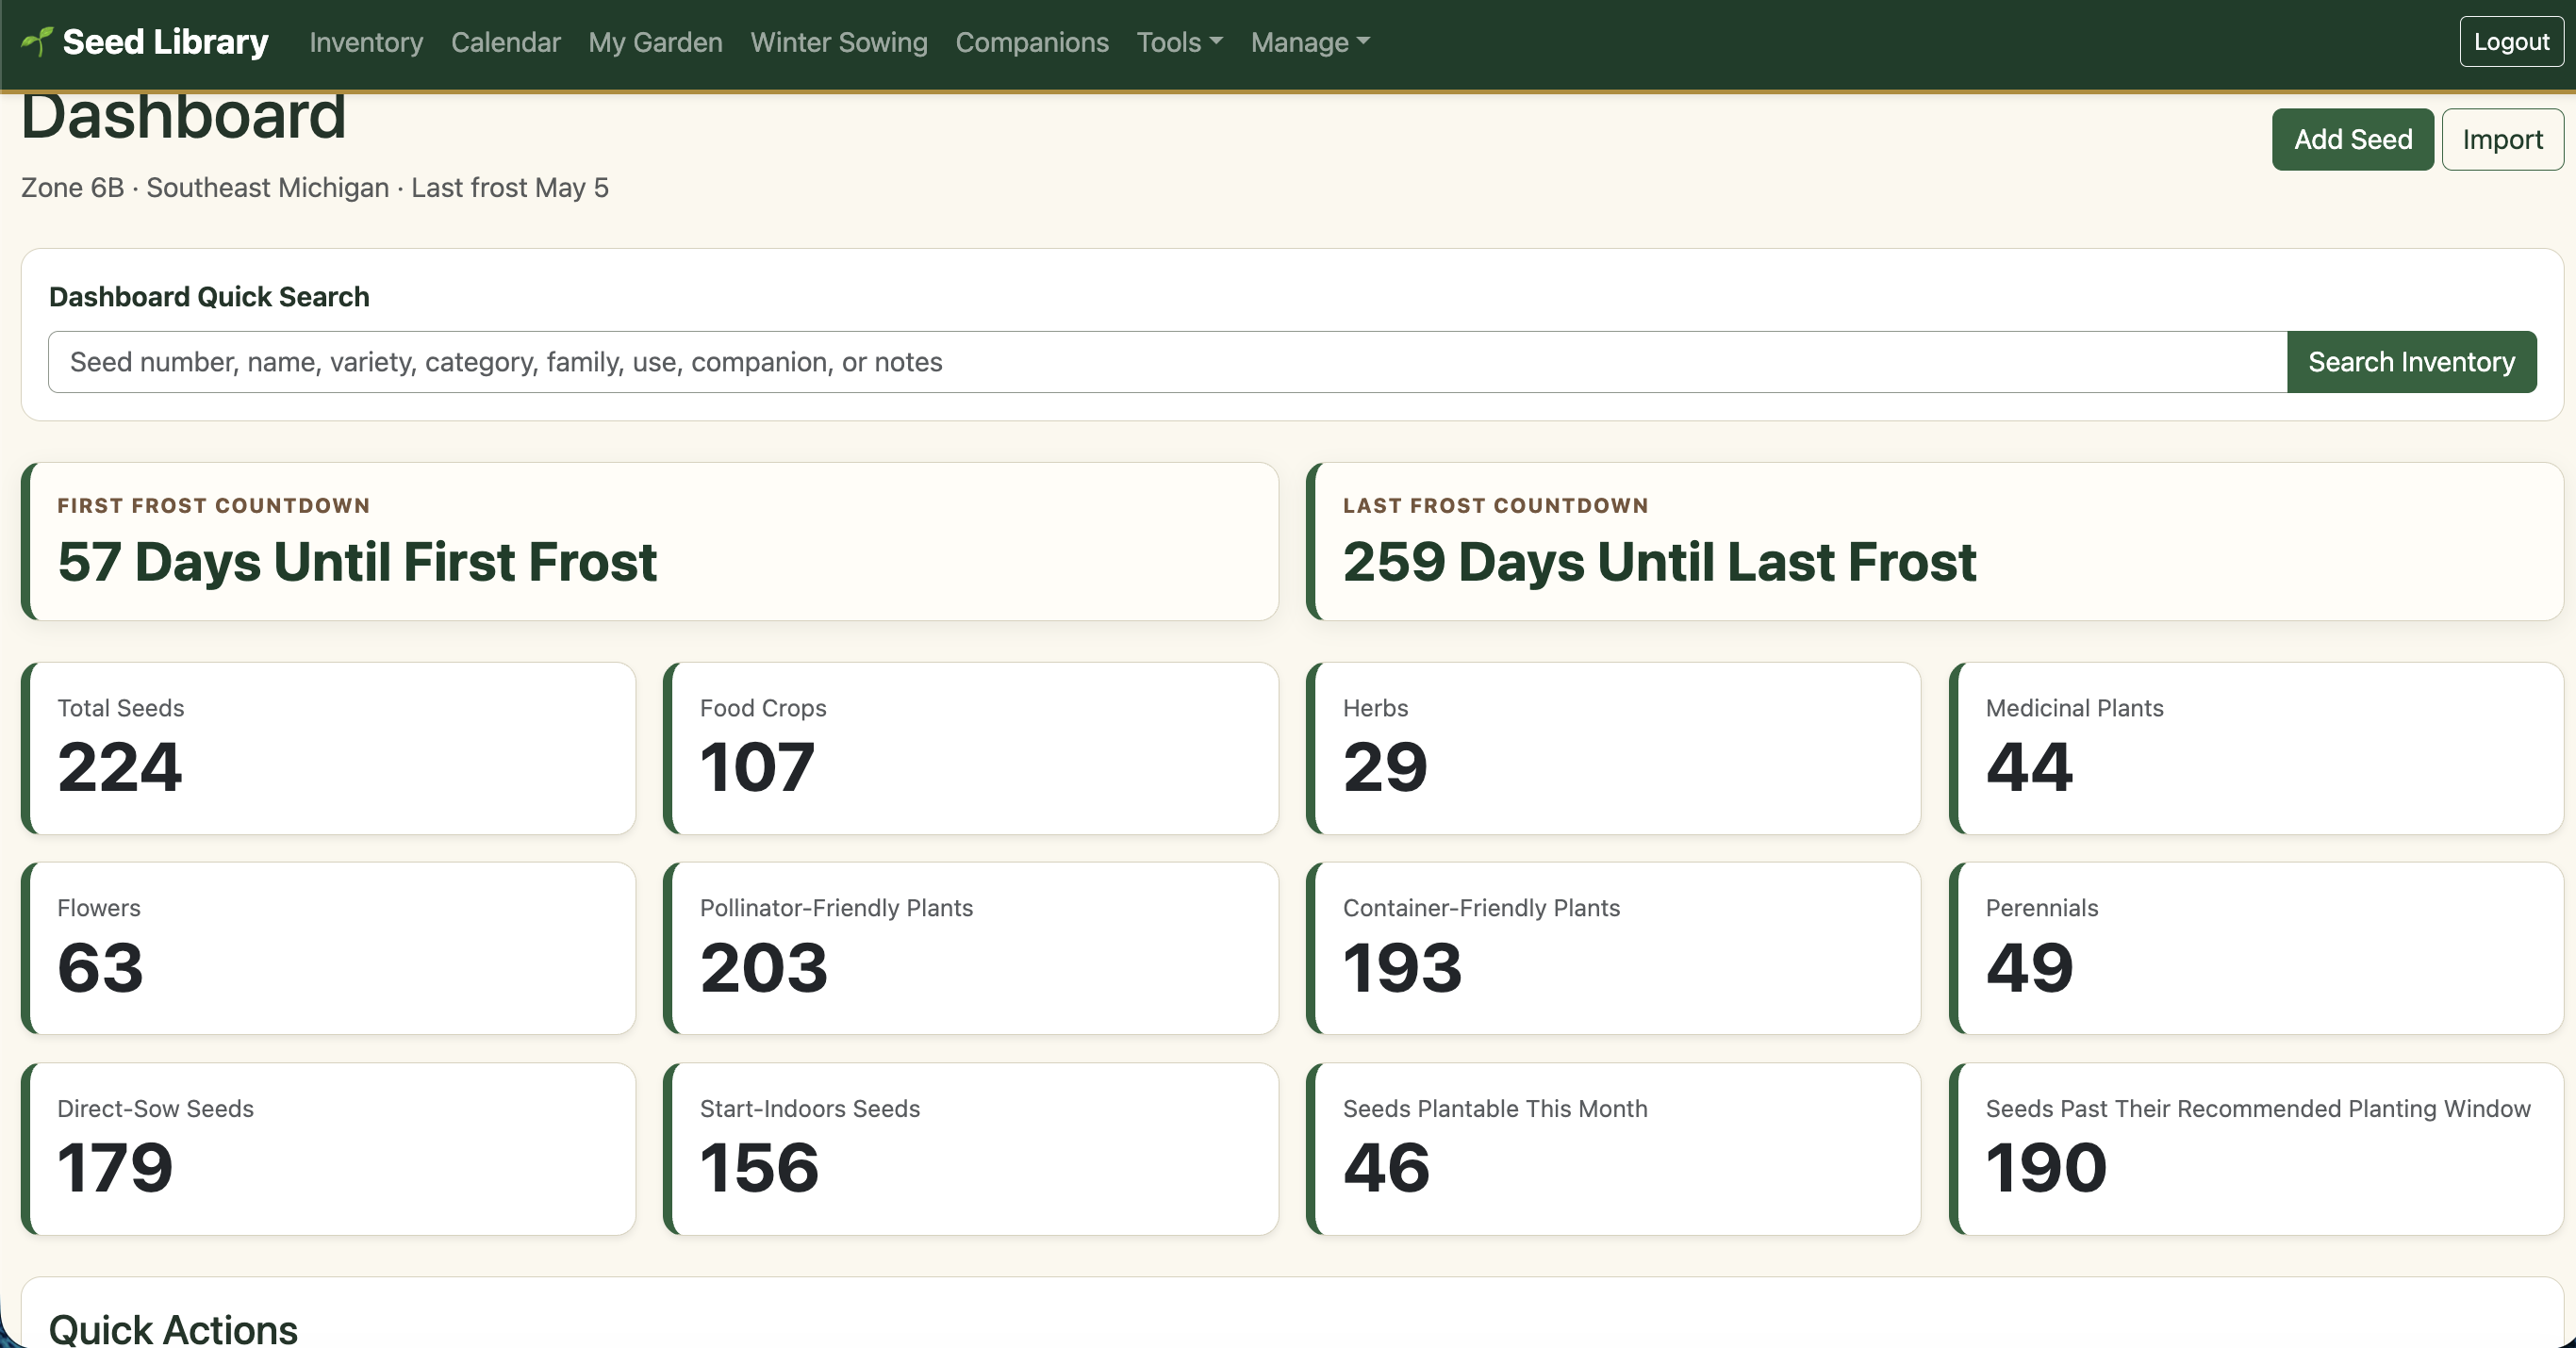2576x1348 pixels.
Task: Open the Calendar page
Action: (506, 42)
